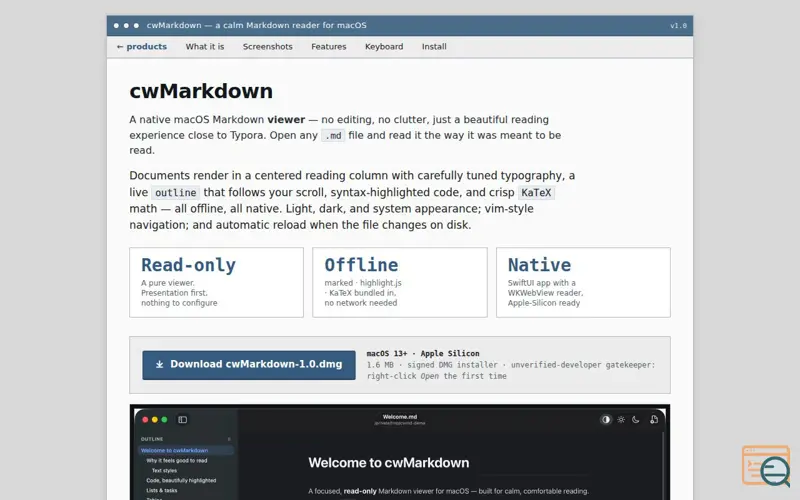Screen dimensions: 800x500
Task: Click the download arrow icon on the button
Action: [160, 364]
